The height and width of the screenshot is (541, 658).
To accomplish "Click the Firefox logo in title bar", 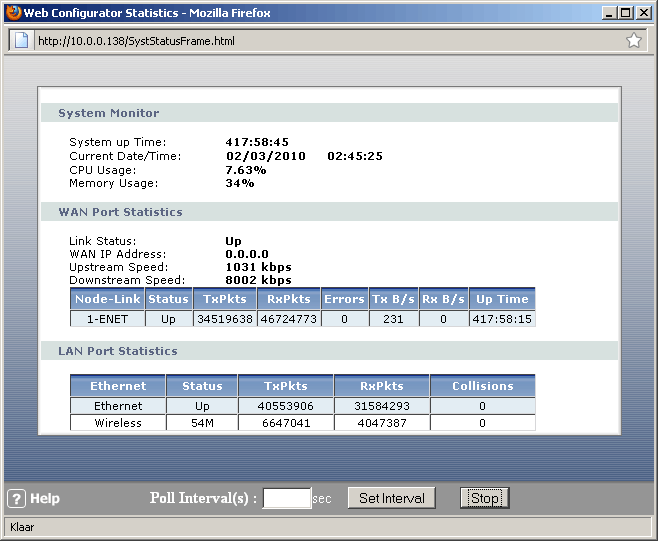I will pyautogui.click(x=13, y=13).
